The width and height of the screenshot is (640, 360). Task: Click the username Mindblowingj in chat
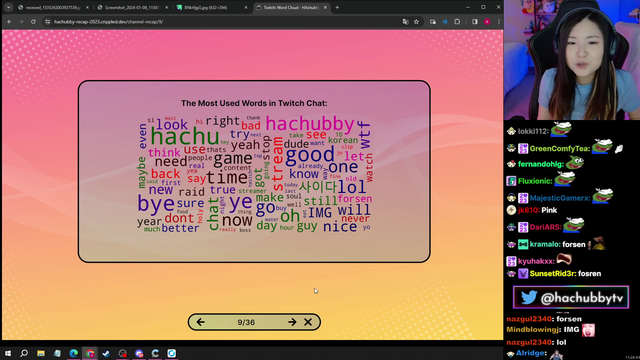533,329
